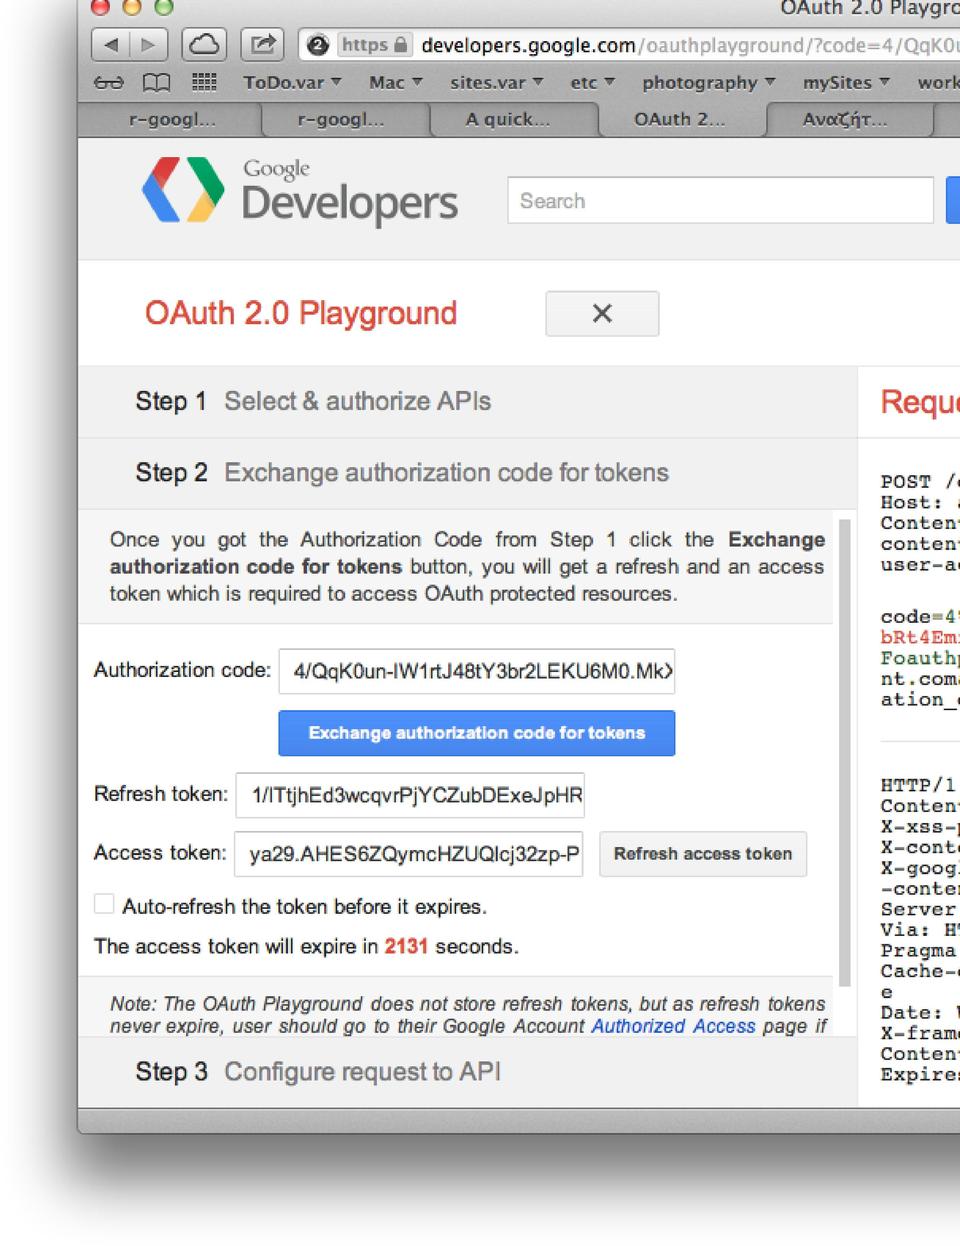Click Exchange authorization code for tokens button

click(476, 733)
